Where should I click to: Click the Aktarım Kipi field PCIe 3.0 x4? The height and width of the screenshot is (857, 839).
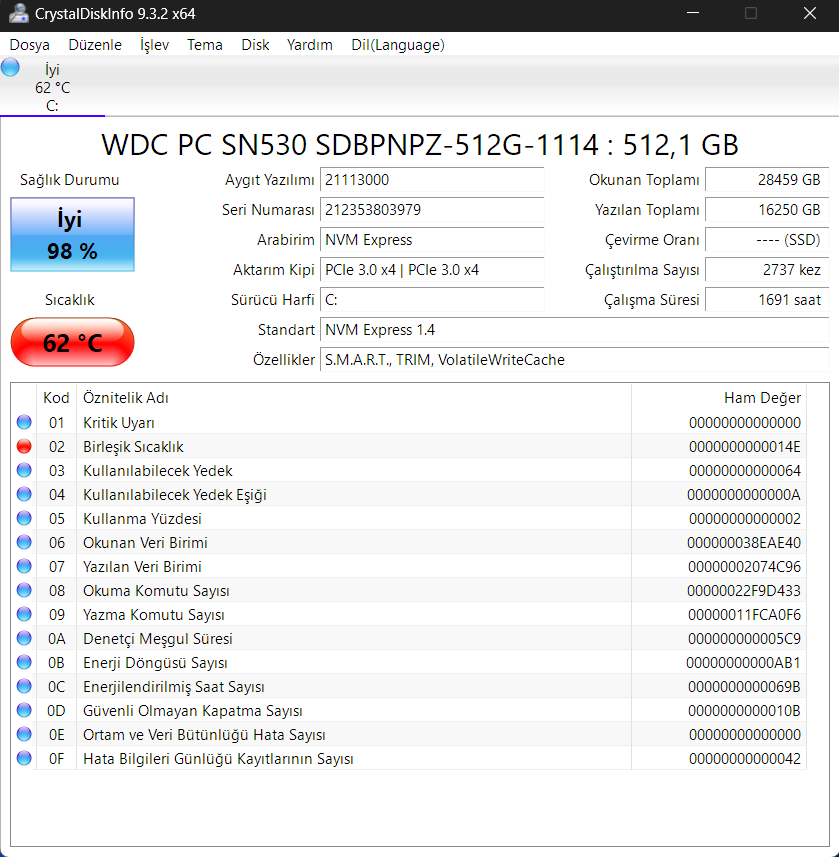432,270
